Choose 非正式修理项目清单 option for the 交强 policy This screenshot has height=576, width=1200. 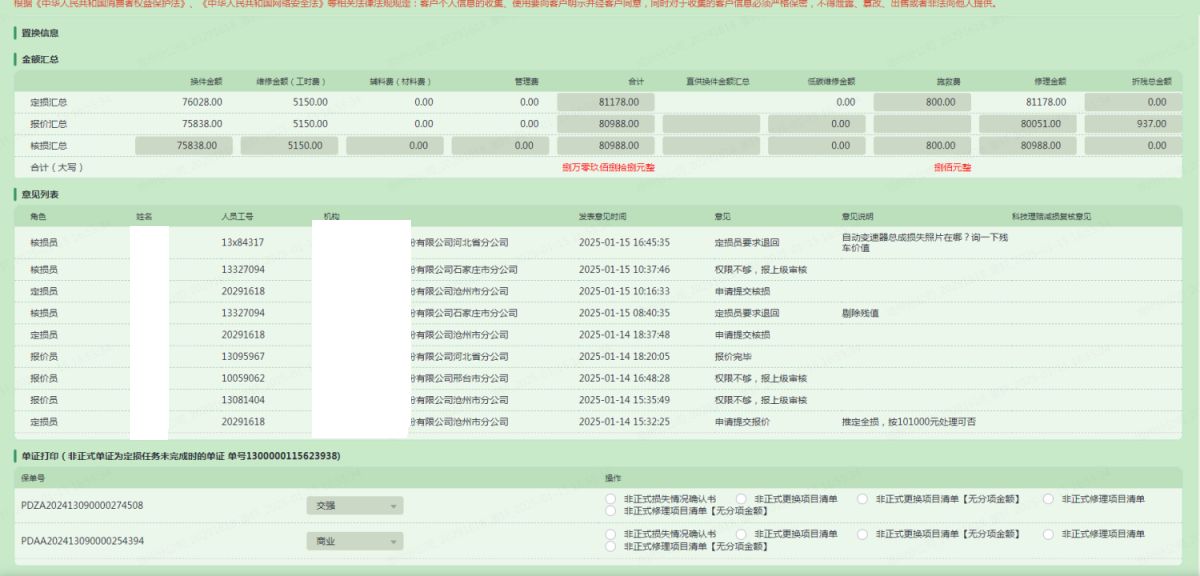[1048, 499]
